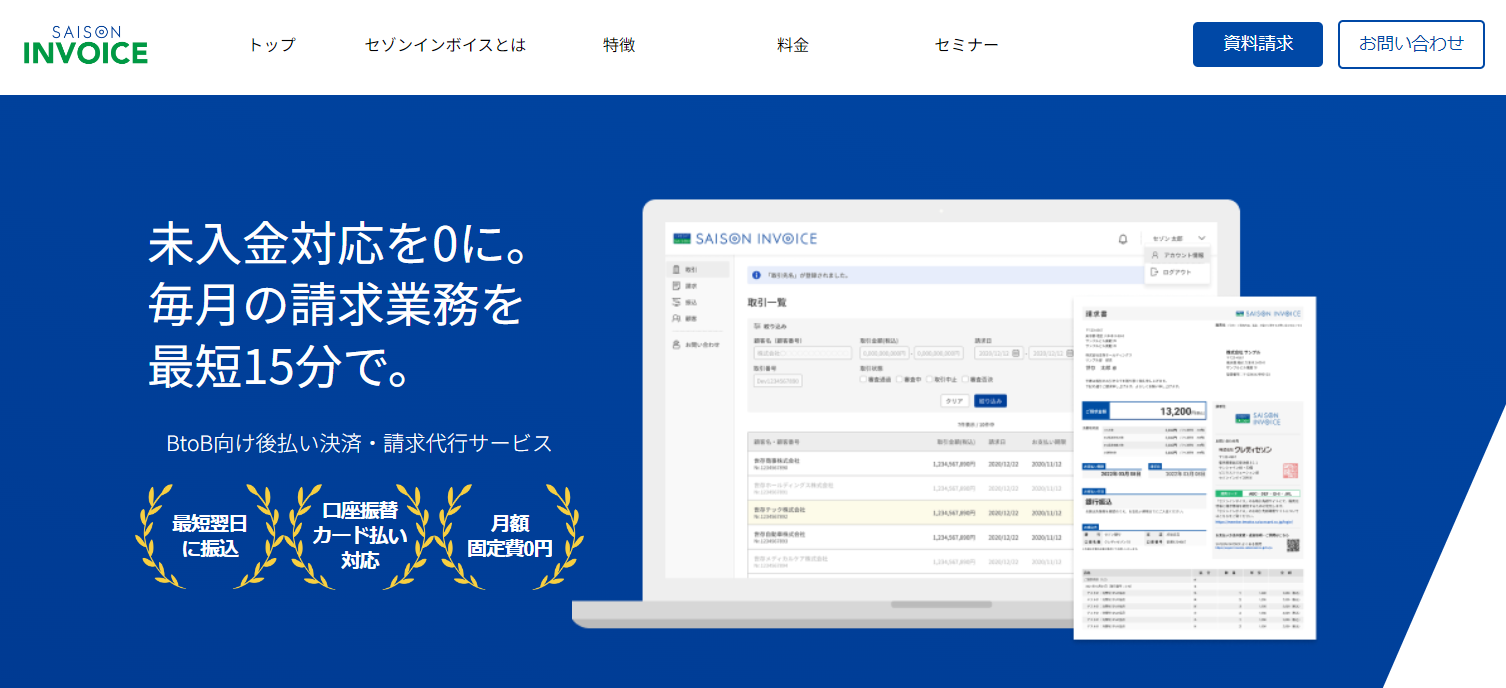Click the blue 絞り込み button

pyautogui.click(x=989, y=401)
